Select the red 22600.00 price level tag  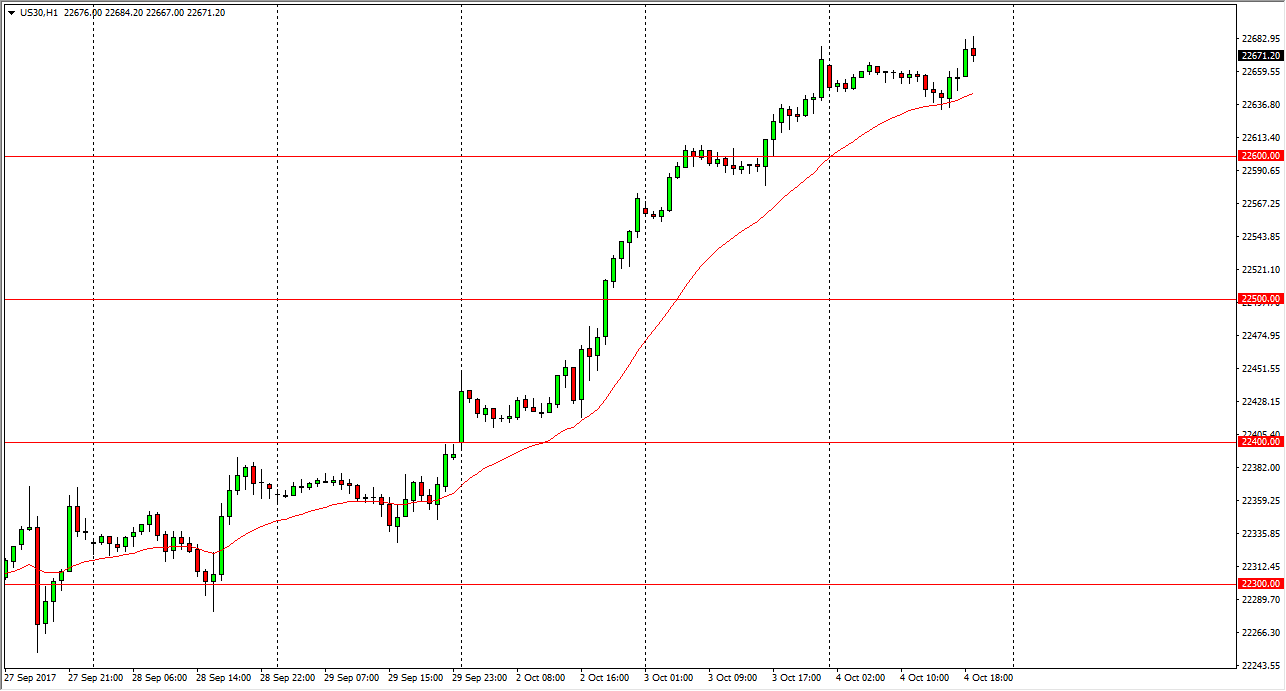[1260, 156]
